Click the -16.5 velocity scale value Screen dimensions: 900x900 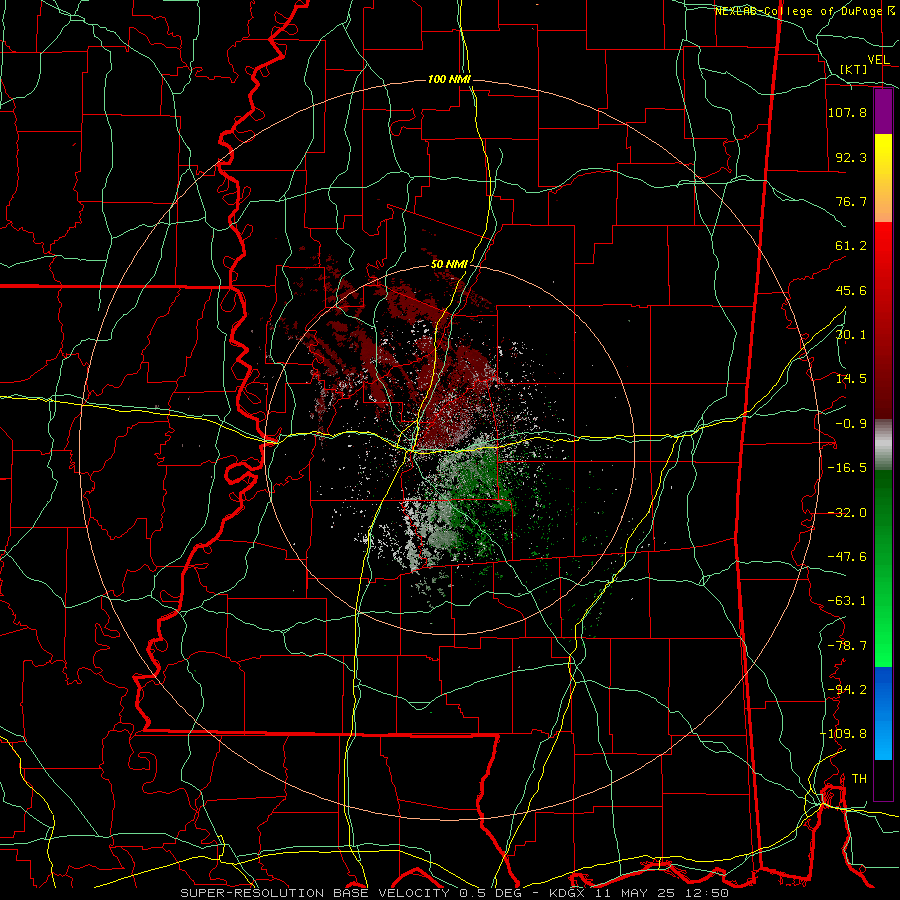coord(847,468)
